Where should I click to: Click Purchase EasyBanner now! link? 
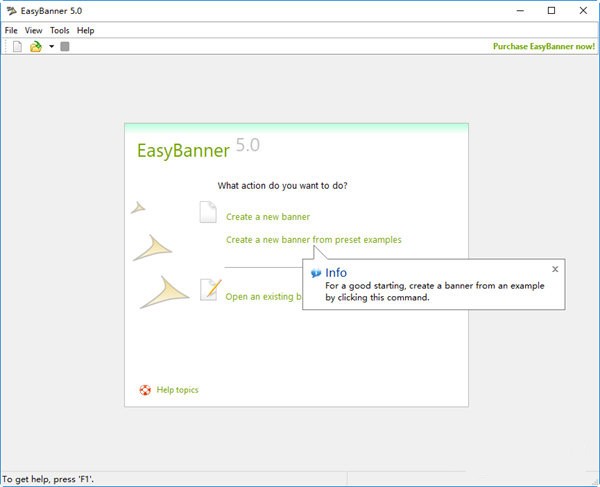(x=544, y=47)
